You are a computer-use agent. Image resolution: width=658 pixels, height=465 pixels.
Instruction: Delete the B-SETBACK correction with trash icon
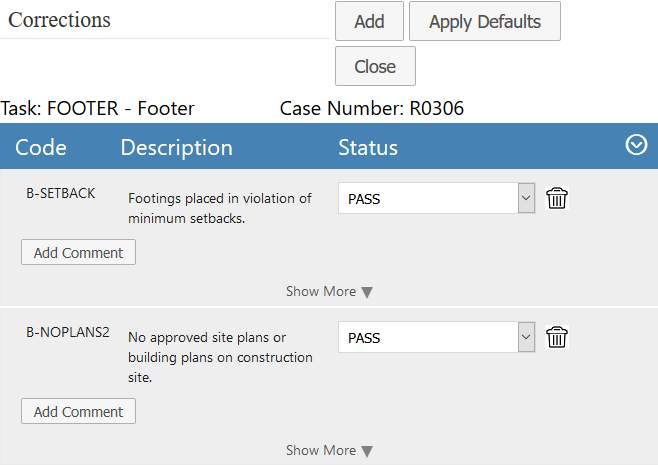557,198
